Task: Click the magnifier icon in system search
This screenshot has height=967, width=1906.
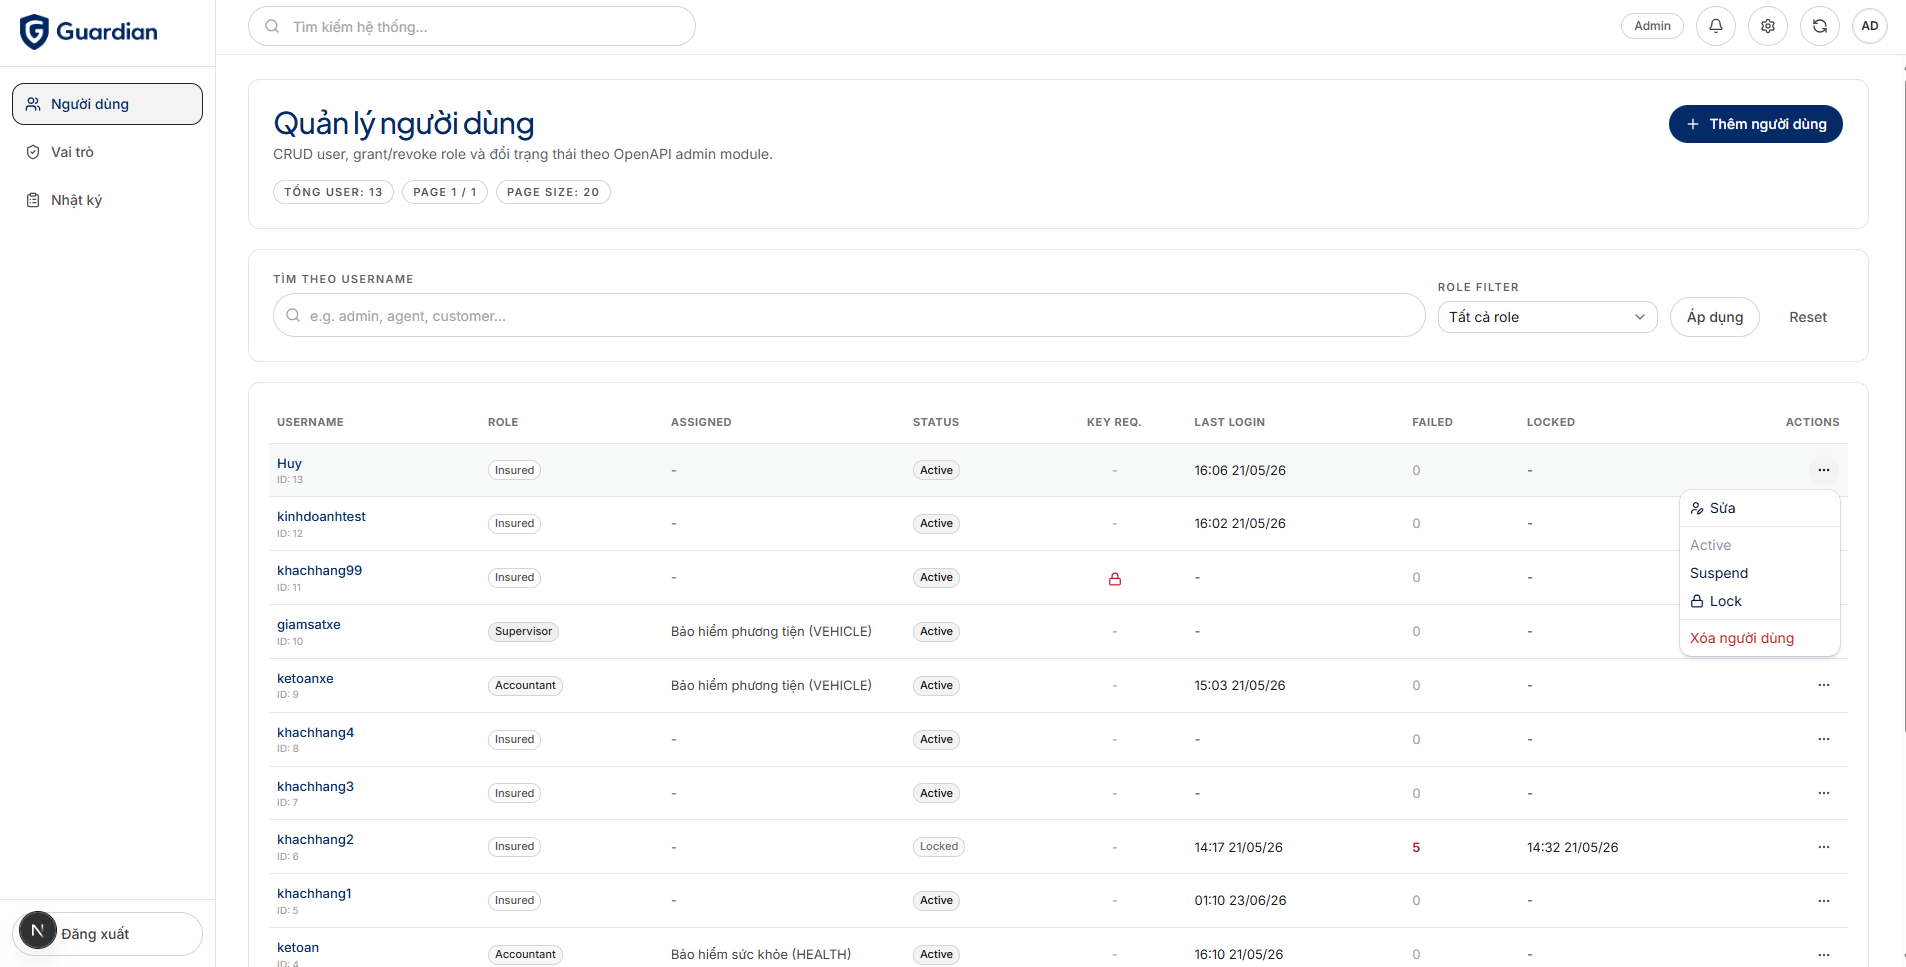Action: coord(272,26)
